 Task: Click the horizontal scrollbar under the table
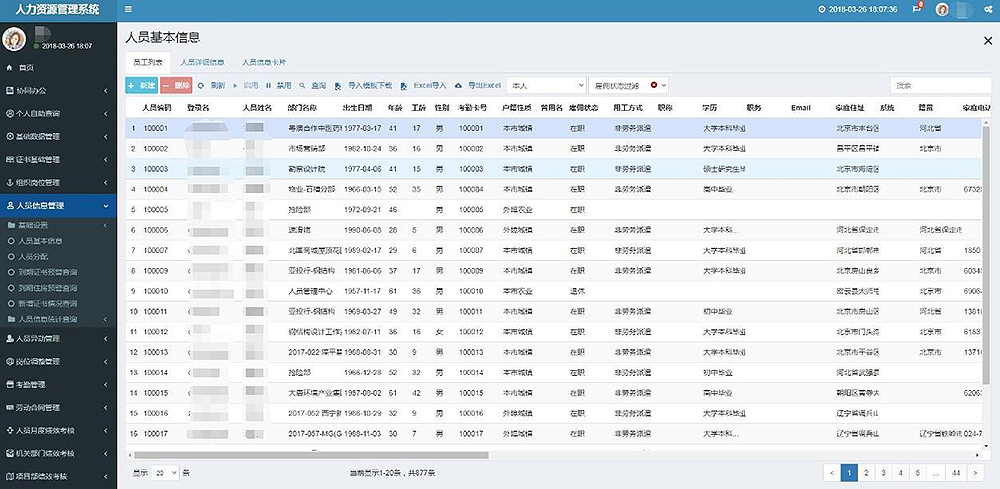click(x=310, y=455)
